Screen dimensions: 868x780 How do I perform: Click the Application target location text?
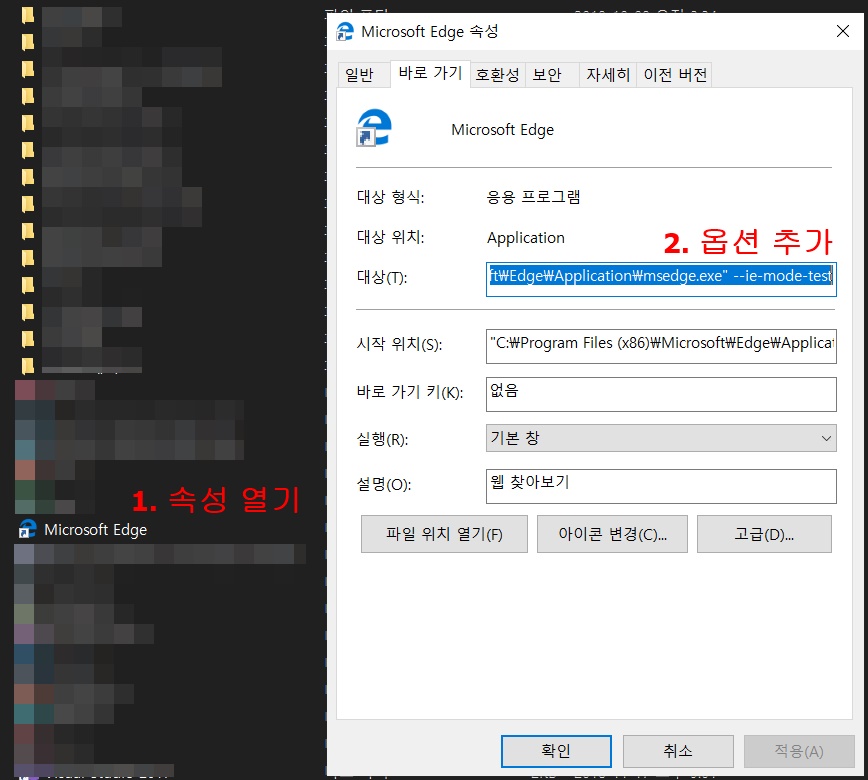point(525,238)
